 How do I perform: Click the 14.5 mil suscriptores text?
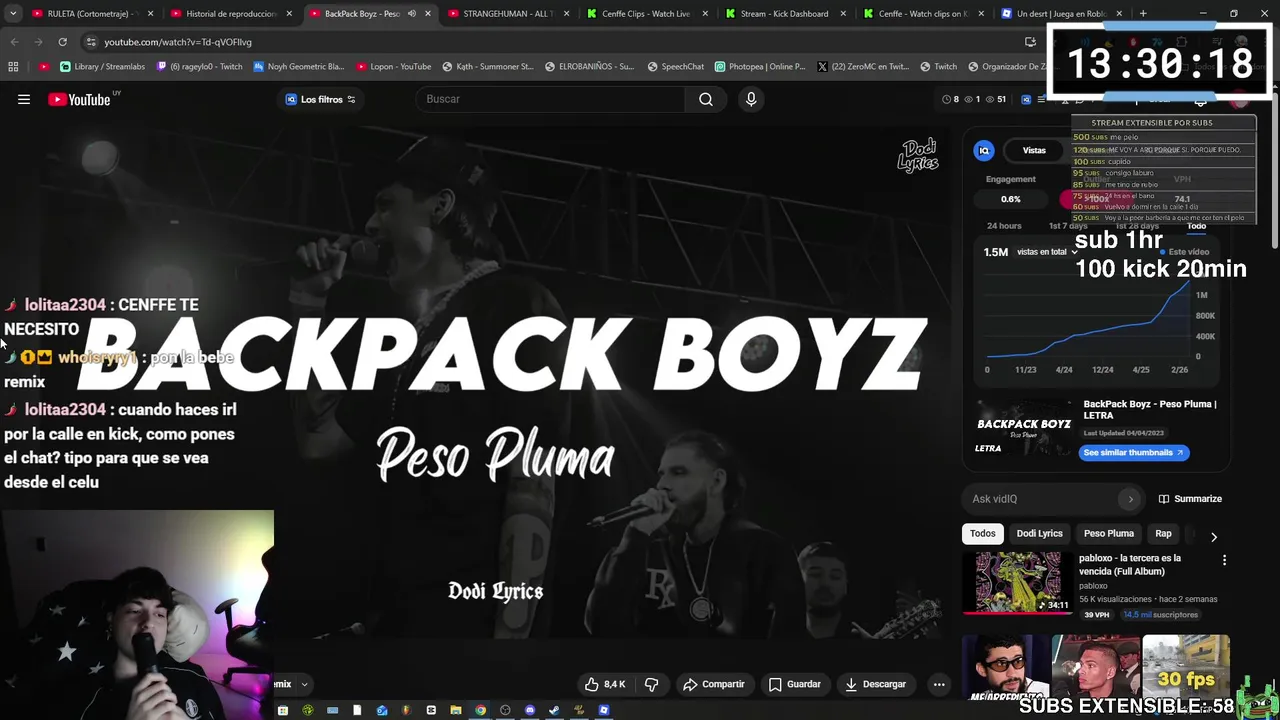click(1160, 615)
